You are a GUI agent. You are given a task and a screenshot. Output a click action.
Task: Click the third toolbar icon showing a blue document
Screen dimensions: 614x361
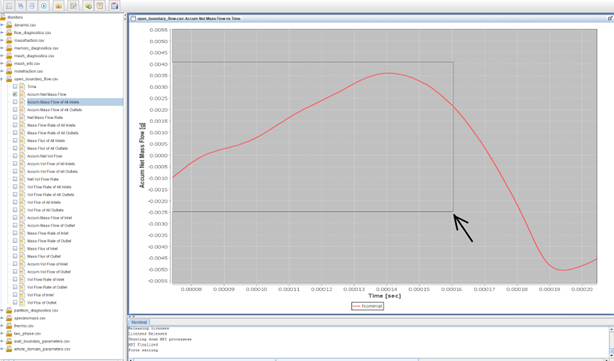tap(32, 5)
